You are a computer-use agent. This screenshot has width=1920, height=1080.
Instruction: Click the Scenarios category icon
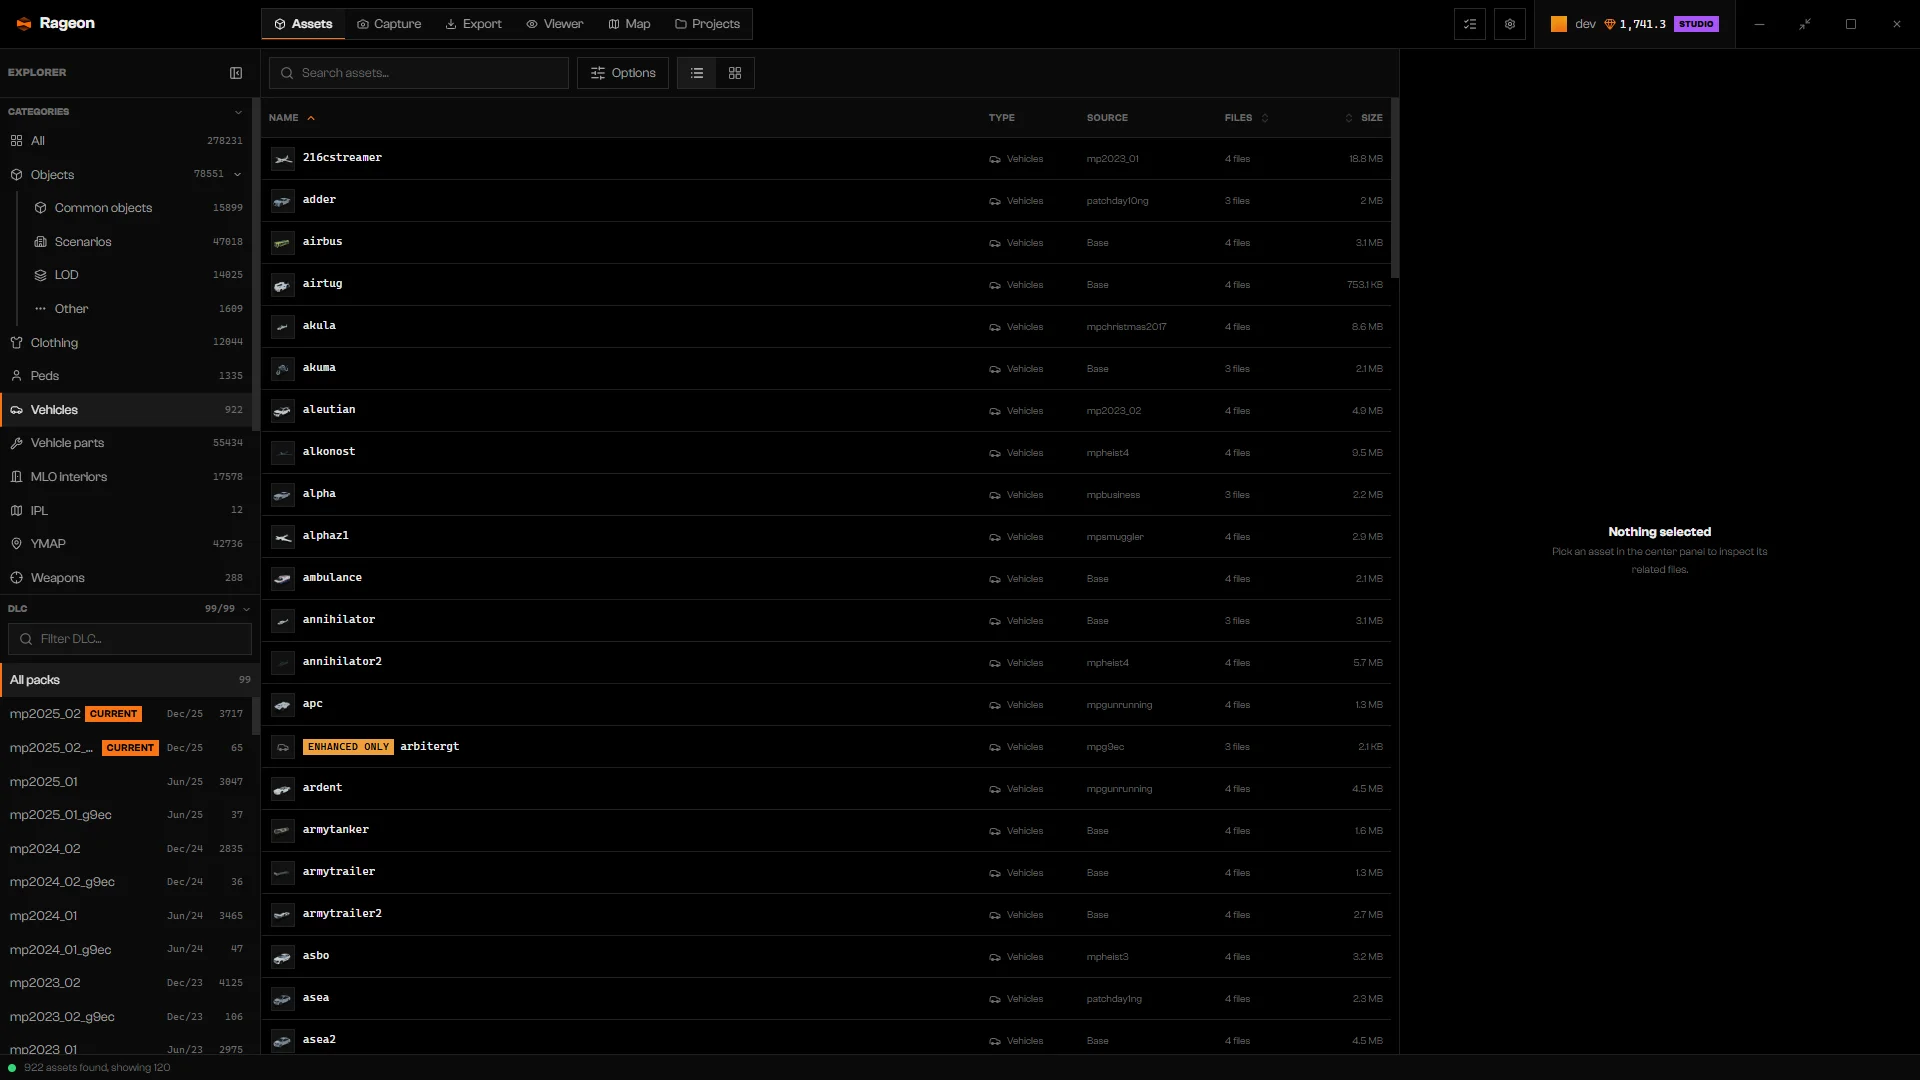tap(41, 242)
